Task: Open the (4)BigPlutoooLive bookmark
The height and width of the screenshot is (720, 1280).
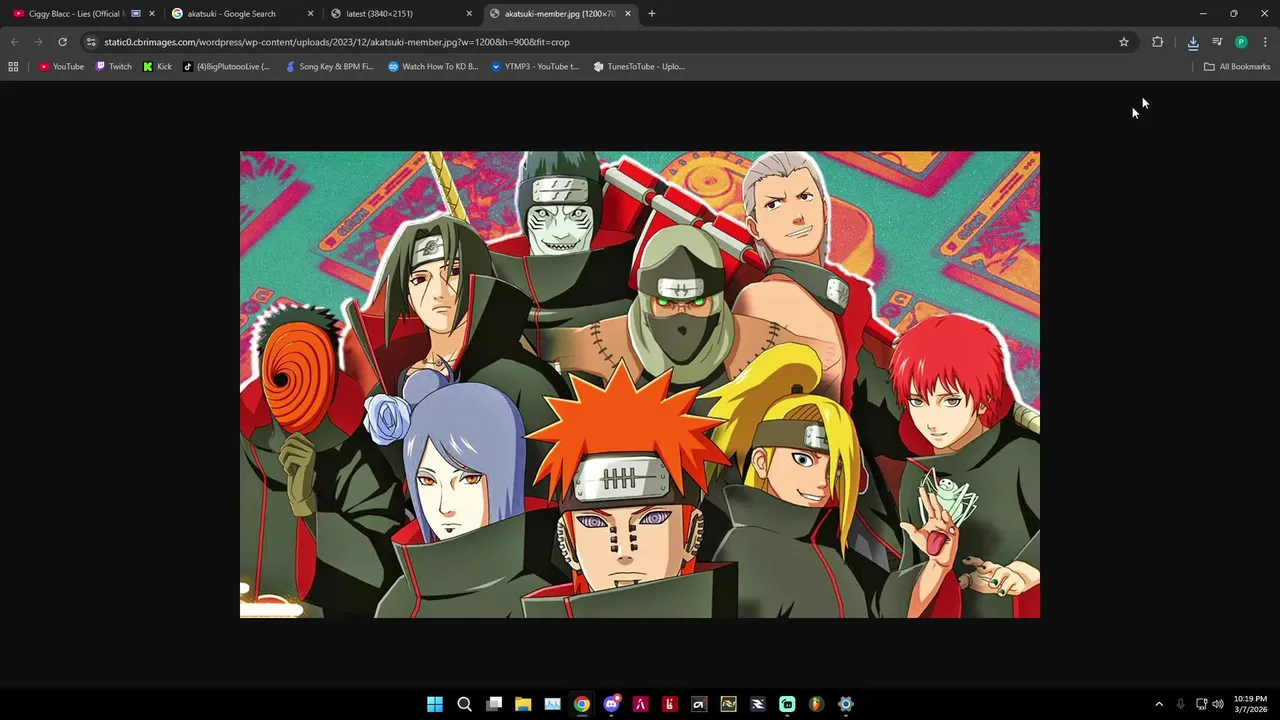Action: (227, 67)
